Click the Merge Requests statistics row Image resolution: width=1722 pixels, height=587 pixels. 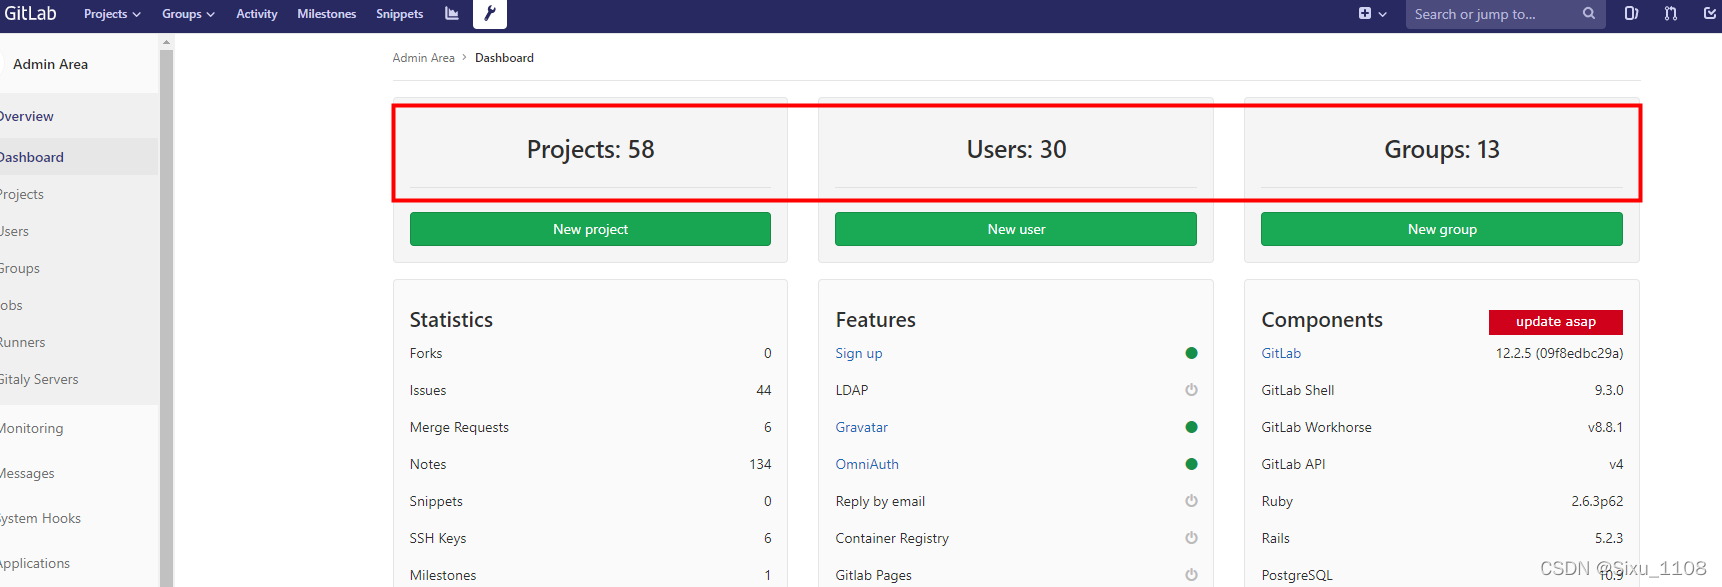pyautogui.click(x=590, y=427)
